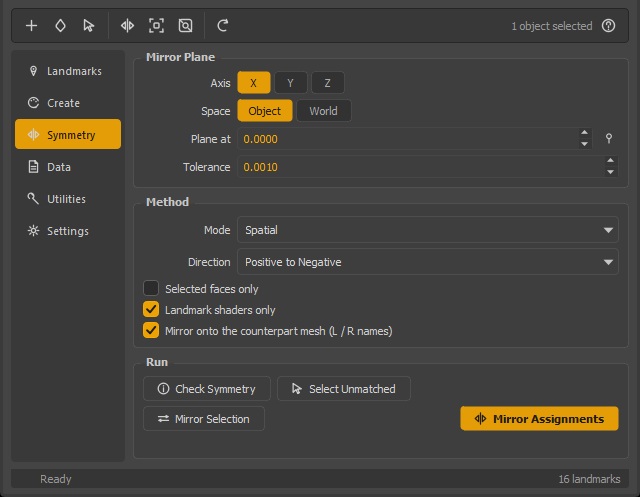Click the mirror symmetry toolbar icon
Viewport: 640px width, 497px height.
pyautogui.click(x=127, y=26)
